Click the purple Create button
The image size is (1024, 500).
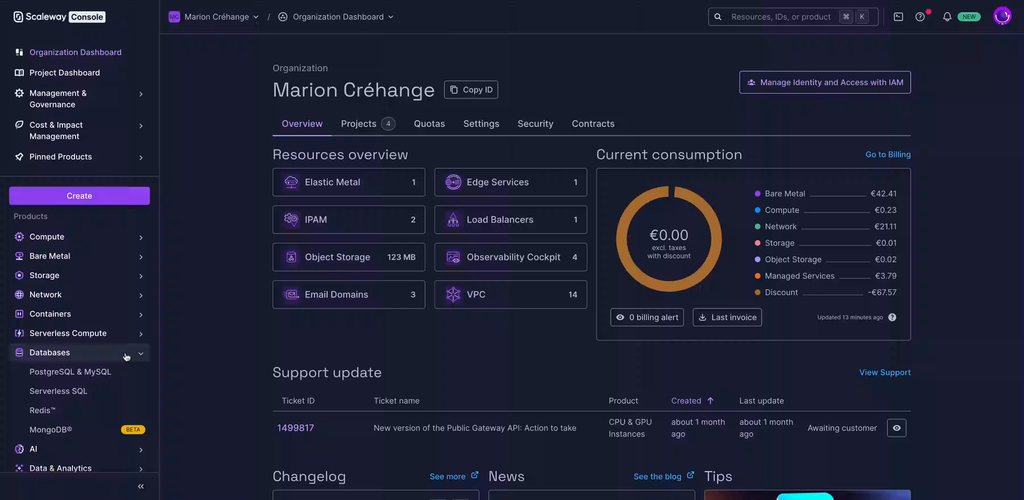pos(79,196)
